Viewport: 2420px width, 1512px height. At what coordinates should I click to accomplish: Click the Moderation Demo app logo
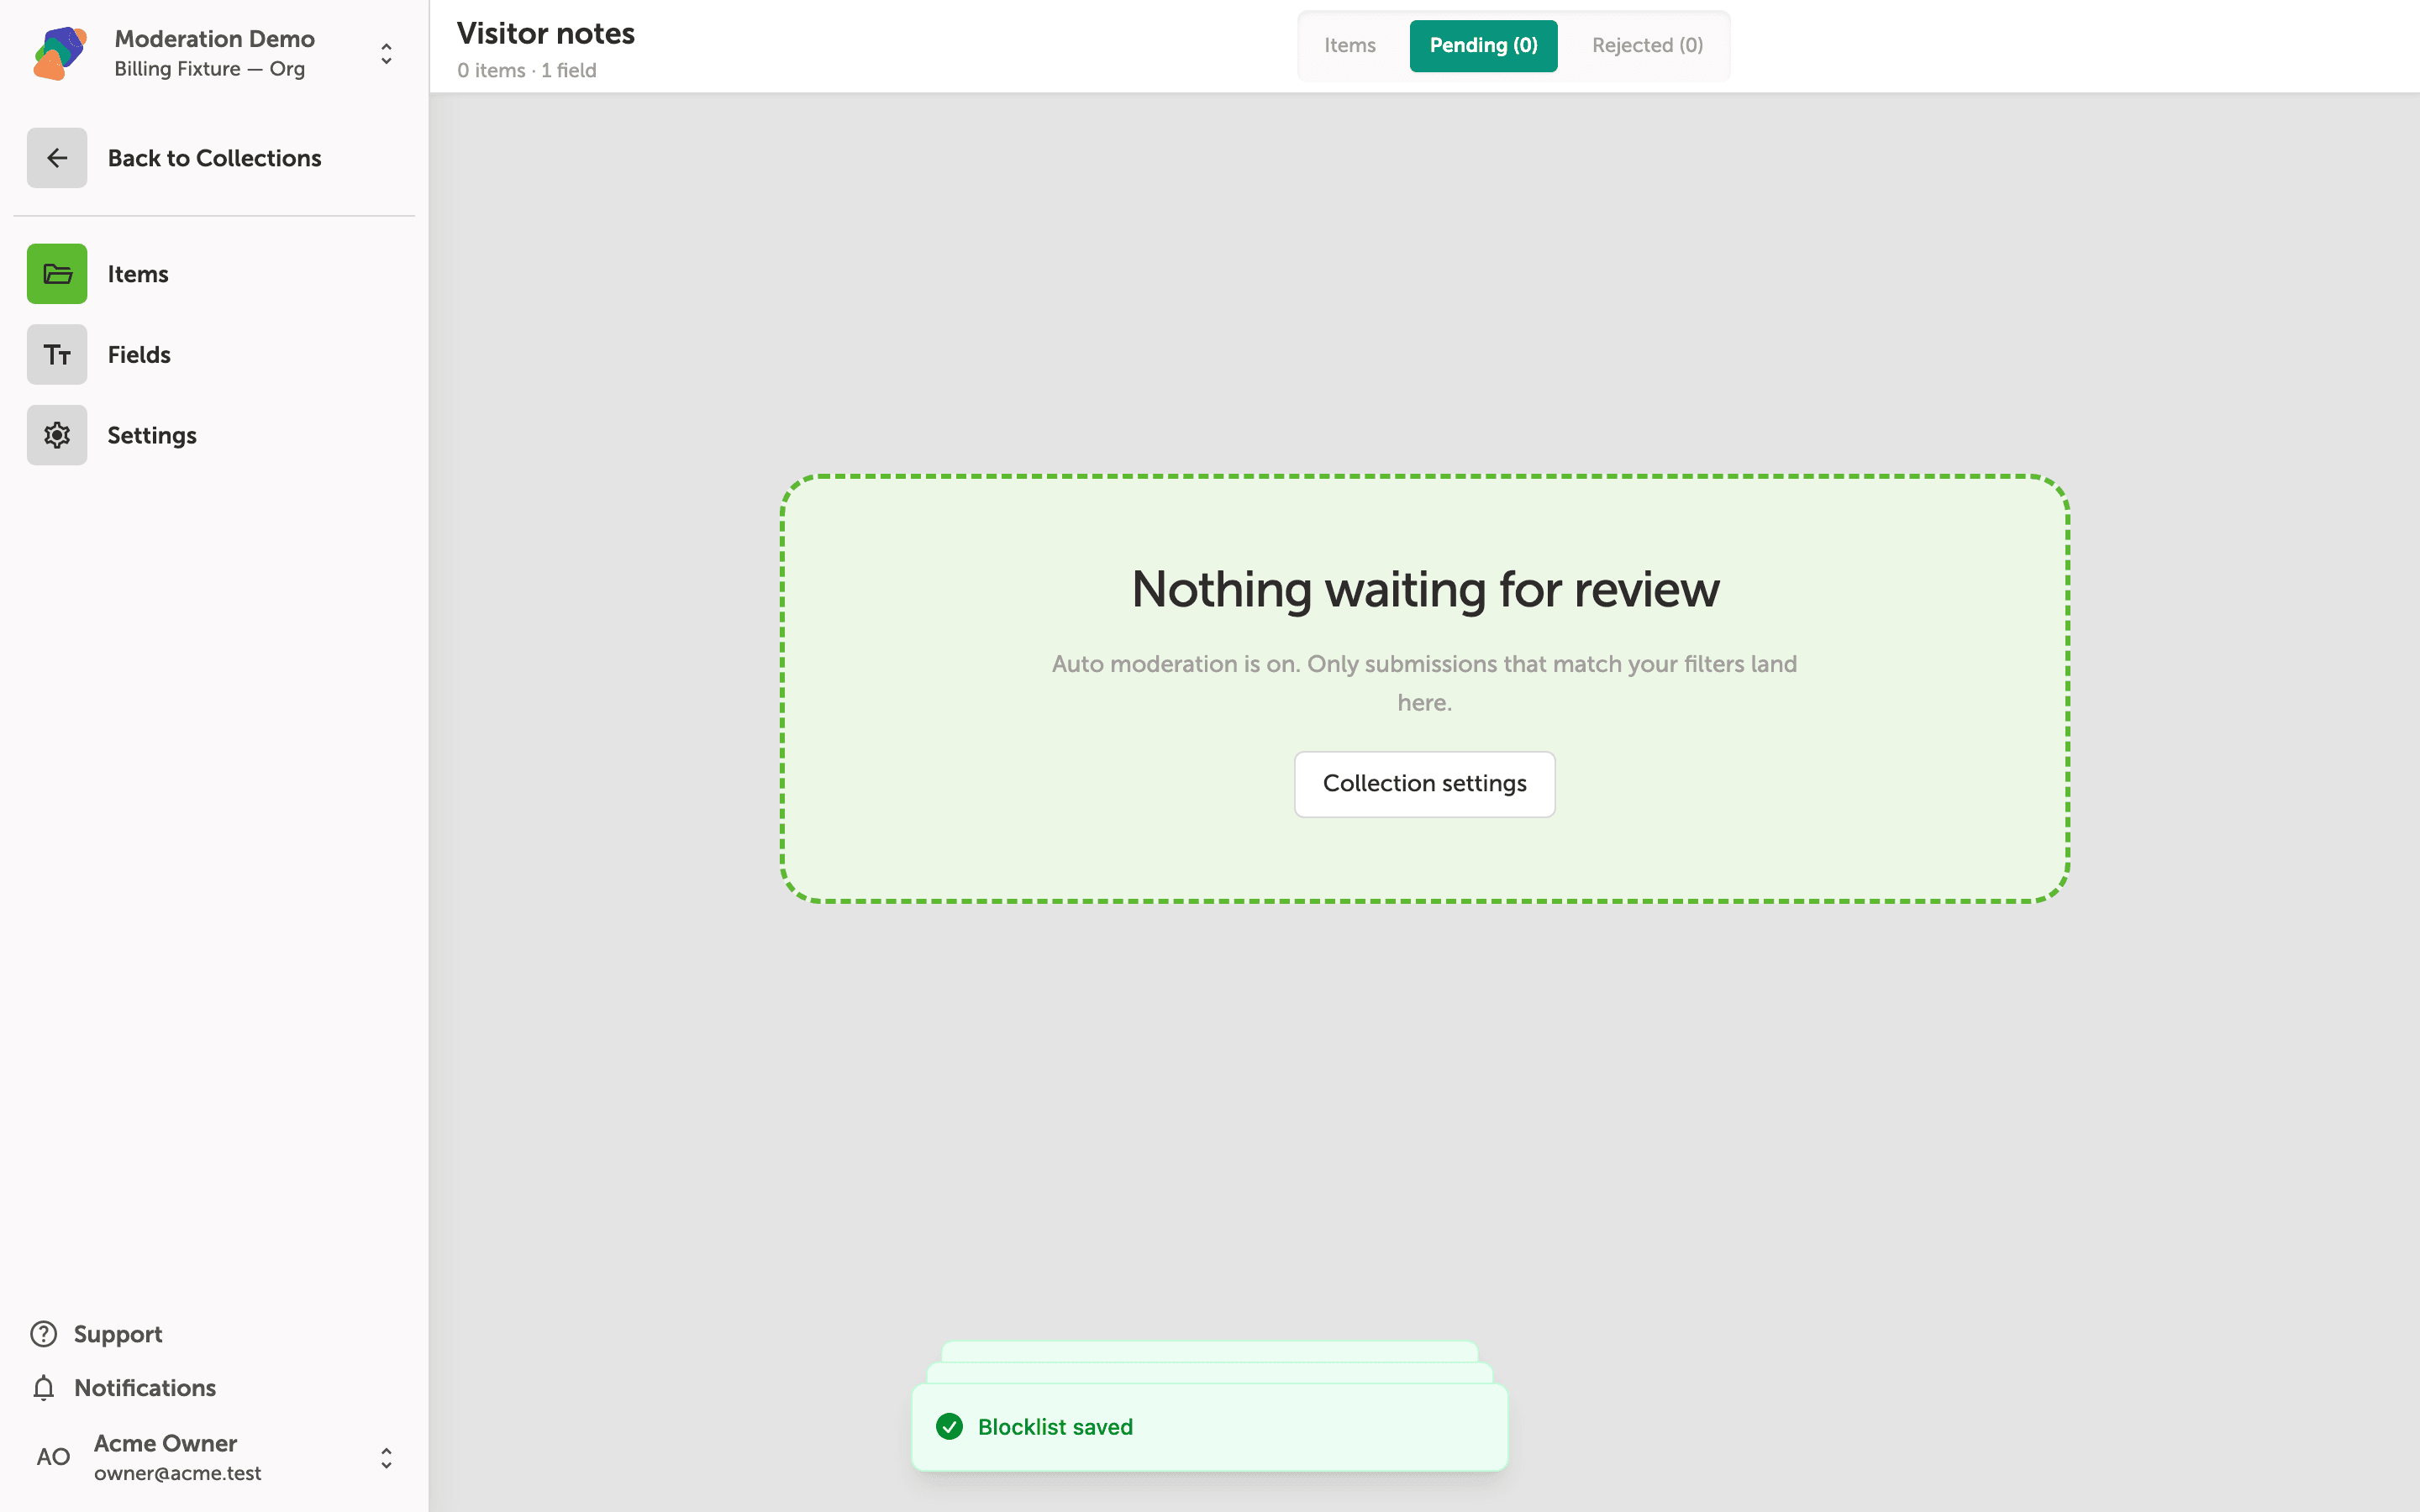pyautogui.click(x=59, y=53)
